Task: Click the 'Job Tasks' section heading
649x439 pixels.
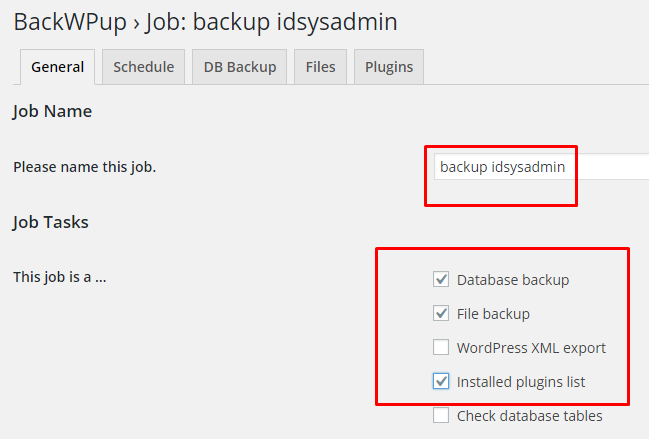Action: [50, 223]
